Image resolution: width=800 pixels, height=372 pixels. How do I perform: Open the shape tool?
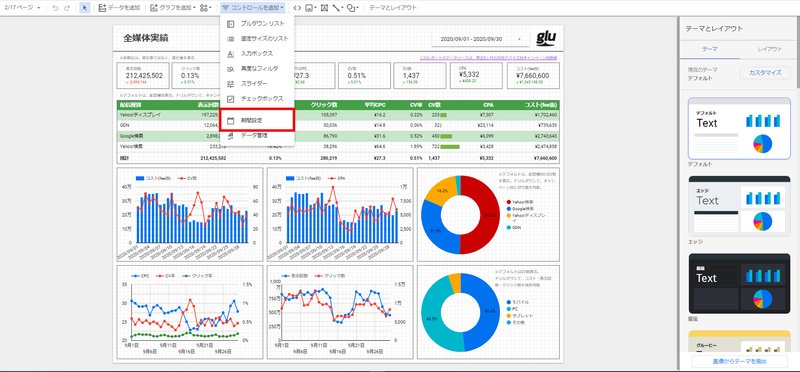click(353, 8)
